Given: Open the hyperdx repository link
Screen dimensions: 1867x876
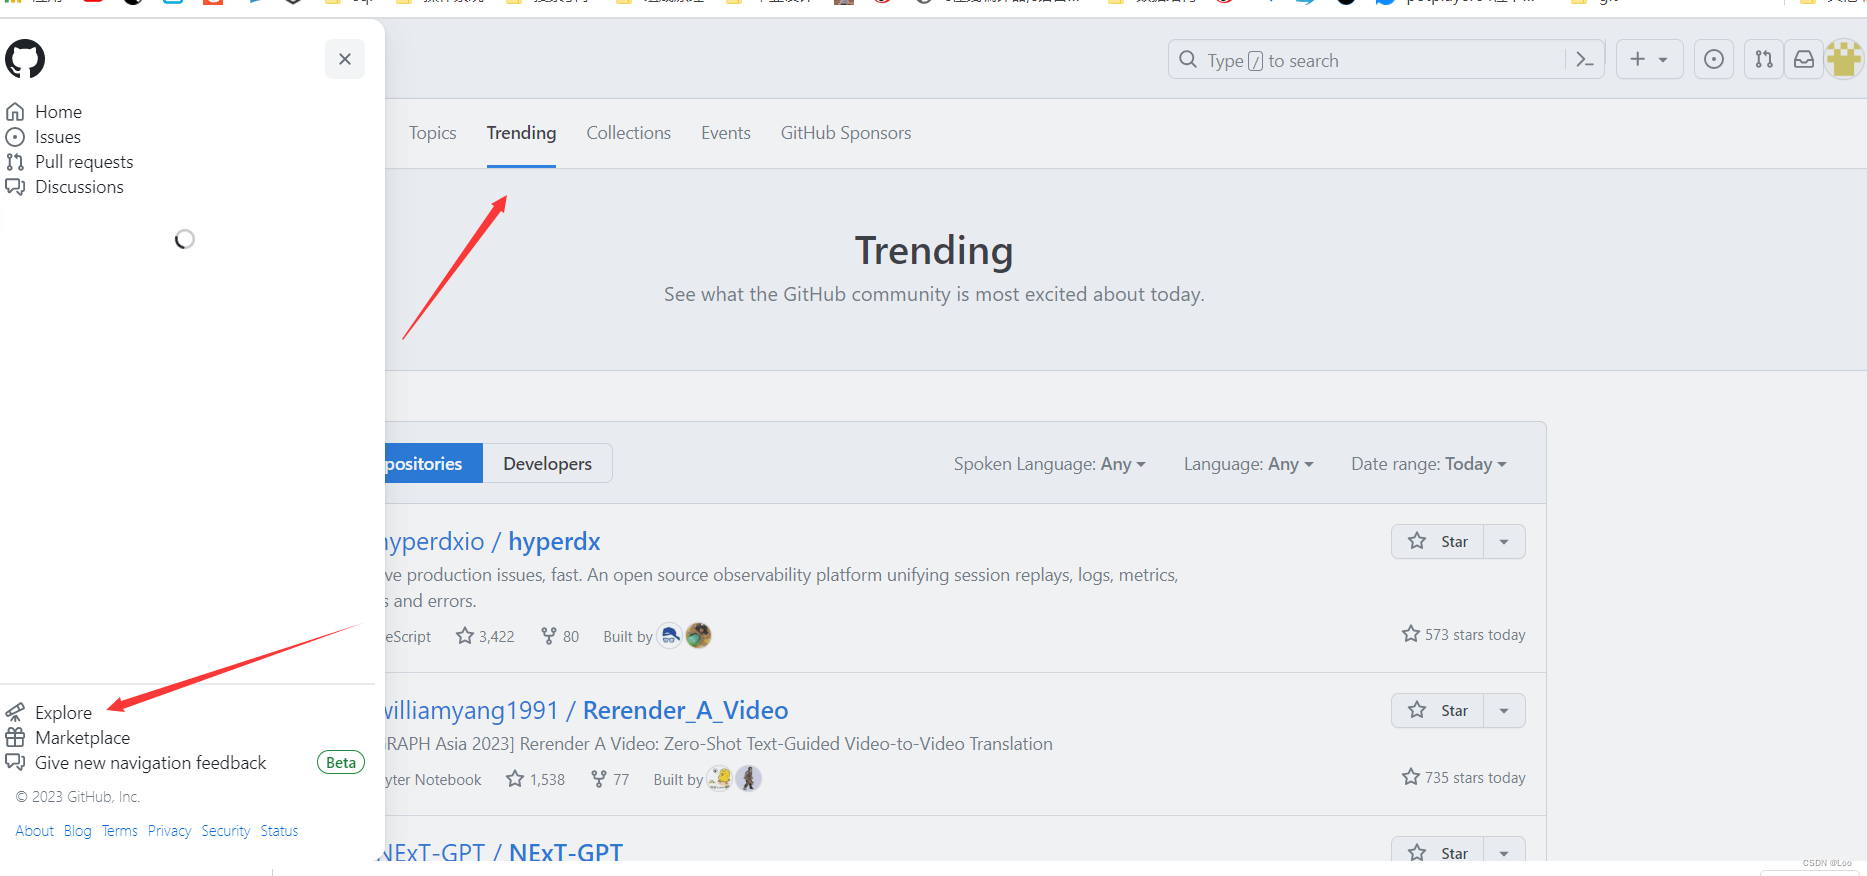Looking at the screenshot, I should (493, 541).
